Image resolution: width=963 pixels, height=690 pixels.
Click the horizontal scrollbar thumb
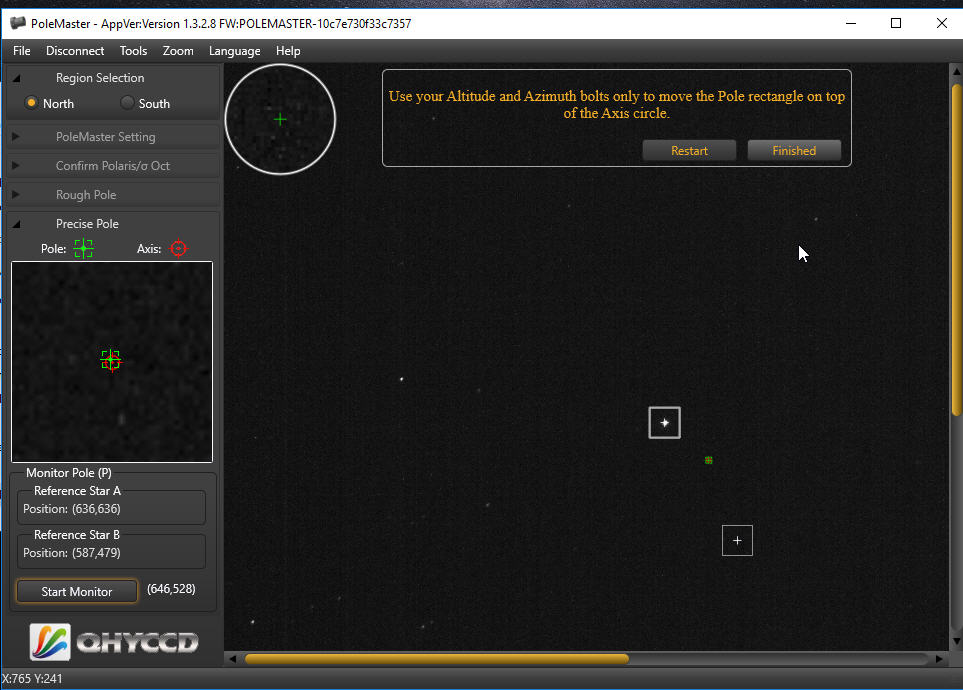coord(436,659)
